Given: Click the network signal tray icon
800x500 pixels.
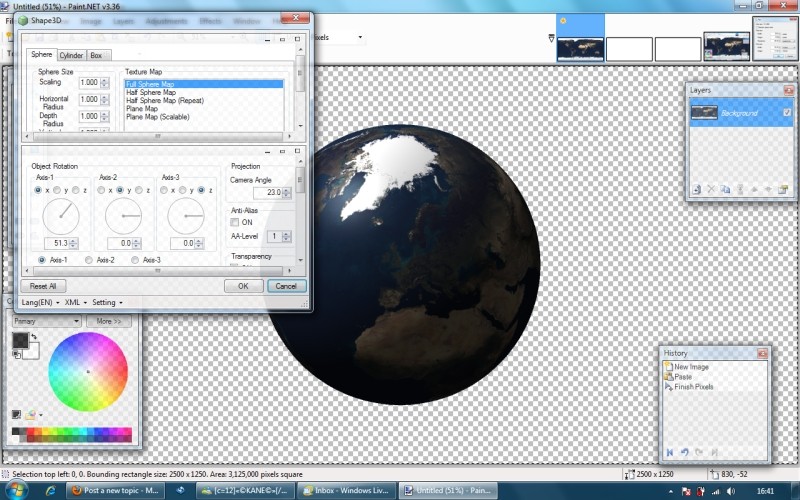Looking at the screenshot, I should click(716, 491).
